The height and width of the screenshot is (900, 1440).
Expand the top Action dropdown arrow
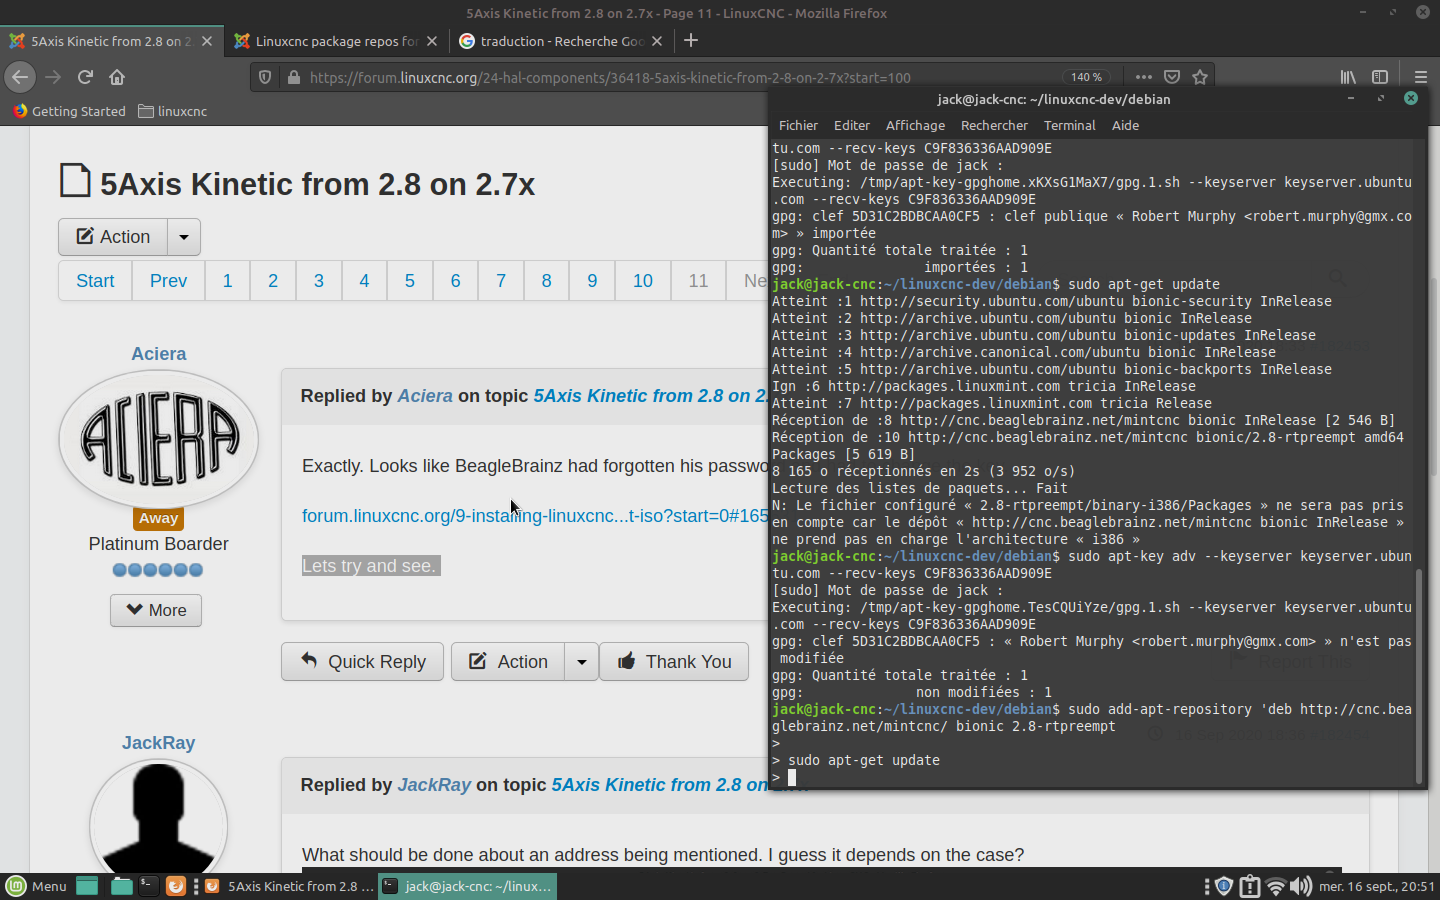pos(184,237)
